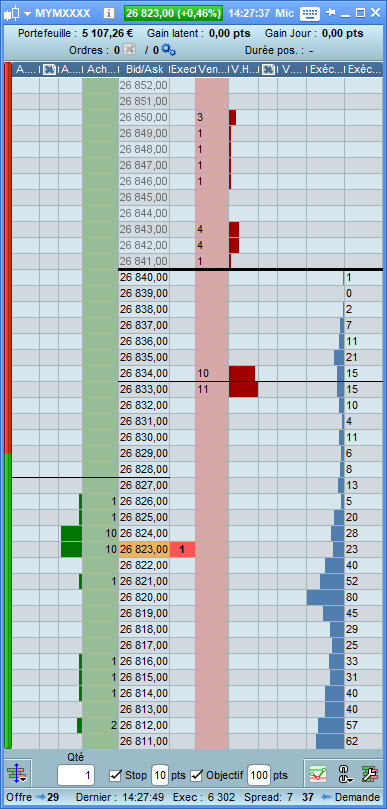Click the Gain Jour value

[x=343, y=34]
